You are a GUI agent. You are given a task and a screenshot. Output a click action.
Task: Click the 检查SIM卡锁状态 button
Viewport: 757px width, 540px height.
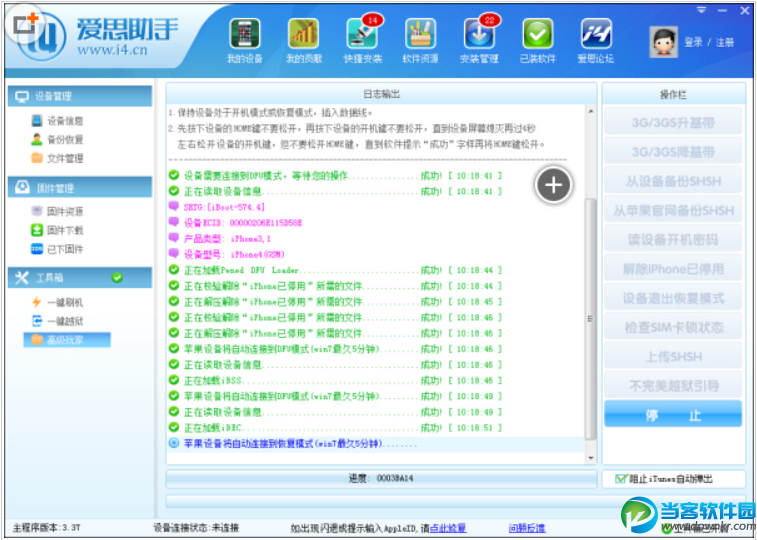[673, 327]
